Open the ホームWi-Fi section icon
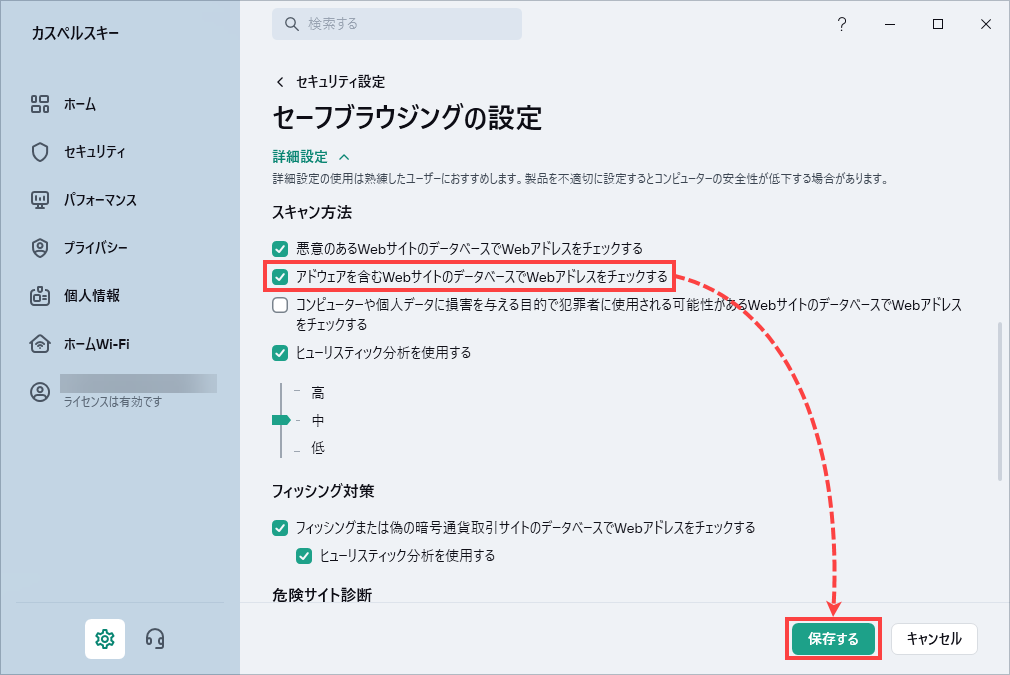 coord(40,344)
